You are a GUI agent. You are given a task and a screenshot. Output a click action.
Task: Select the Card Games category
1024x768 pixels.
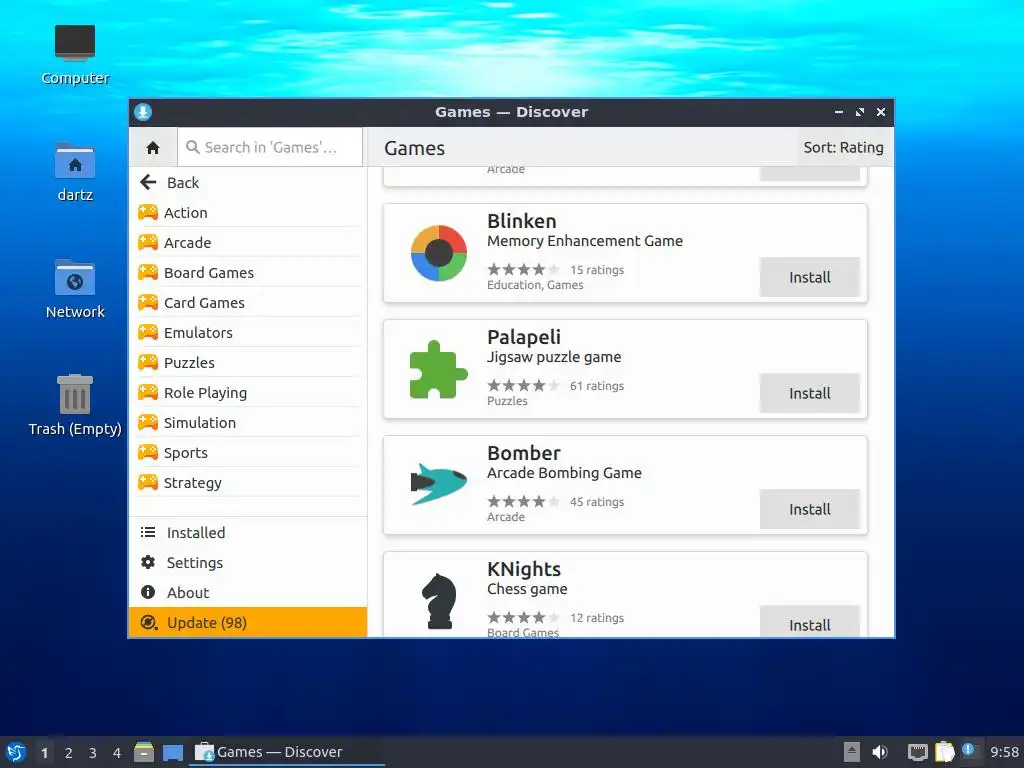[248, 303]
